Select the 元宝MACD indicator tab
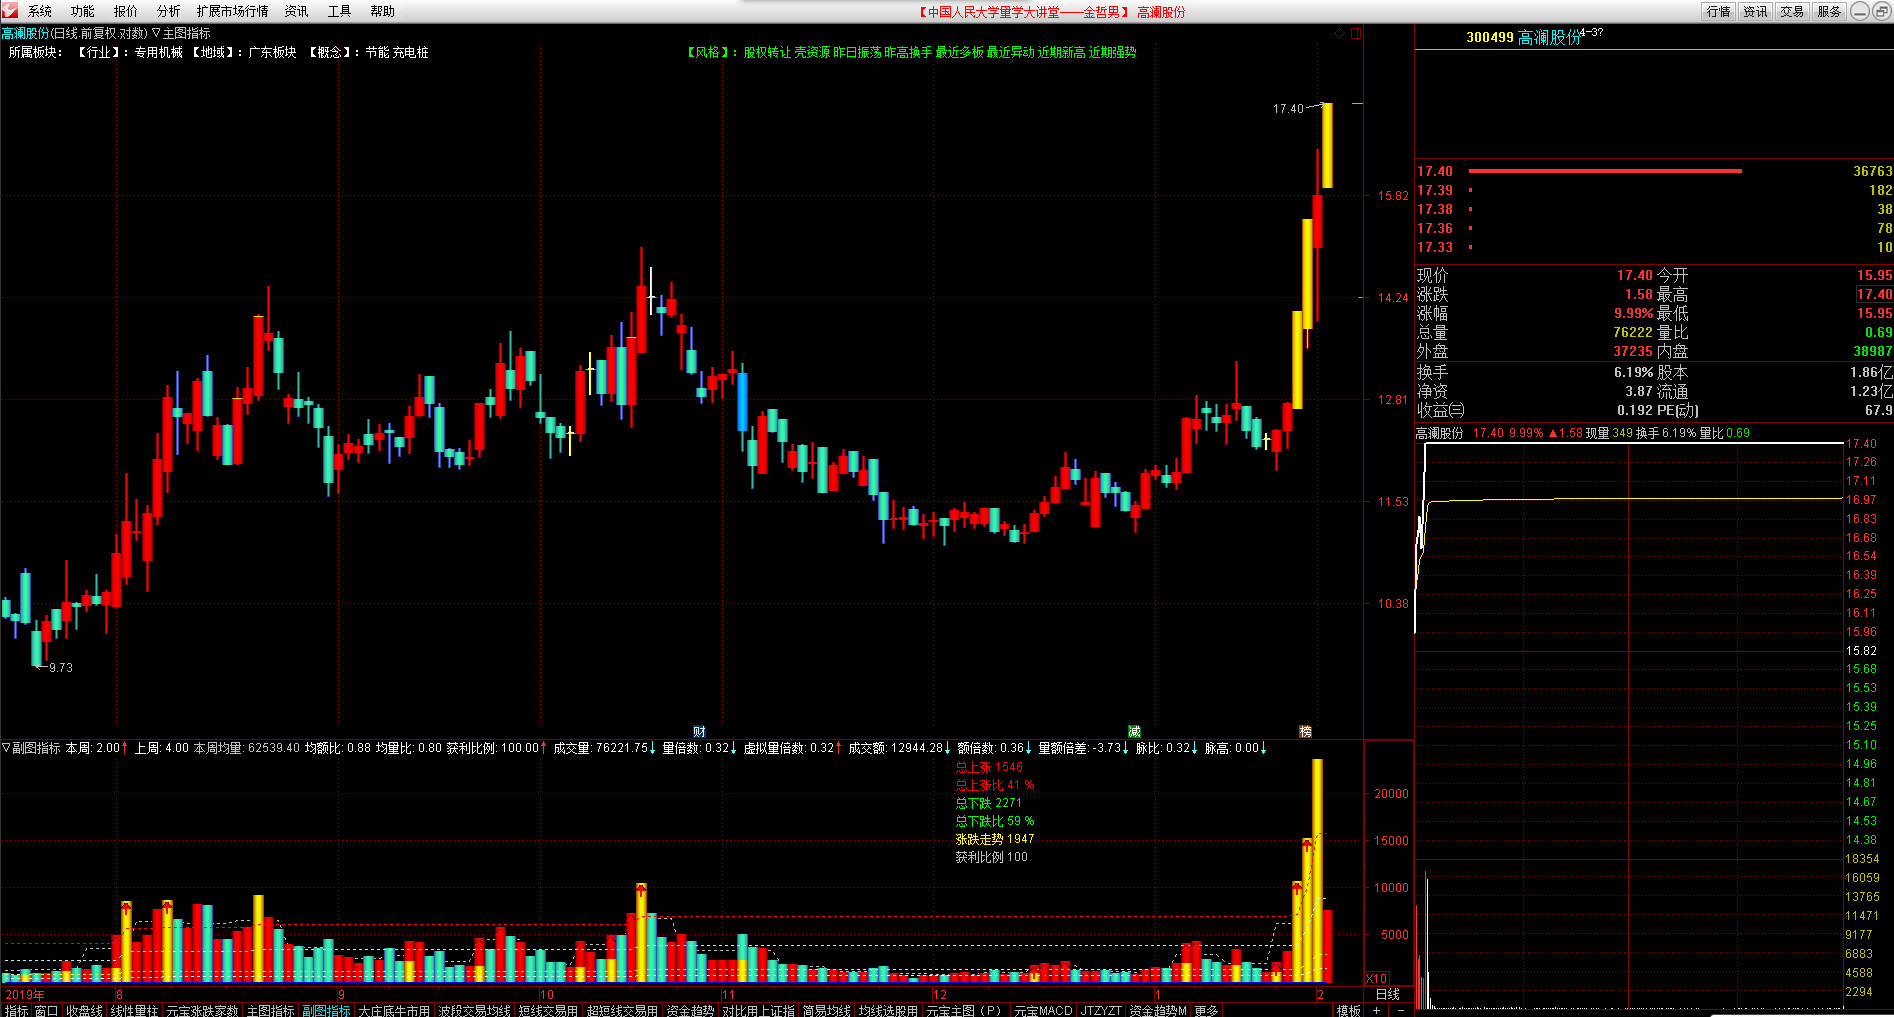 tap(1042, 1010)
